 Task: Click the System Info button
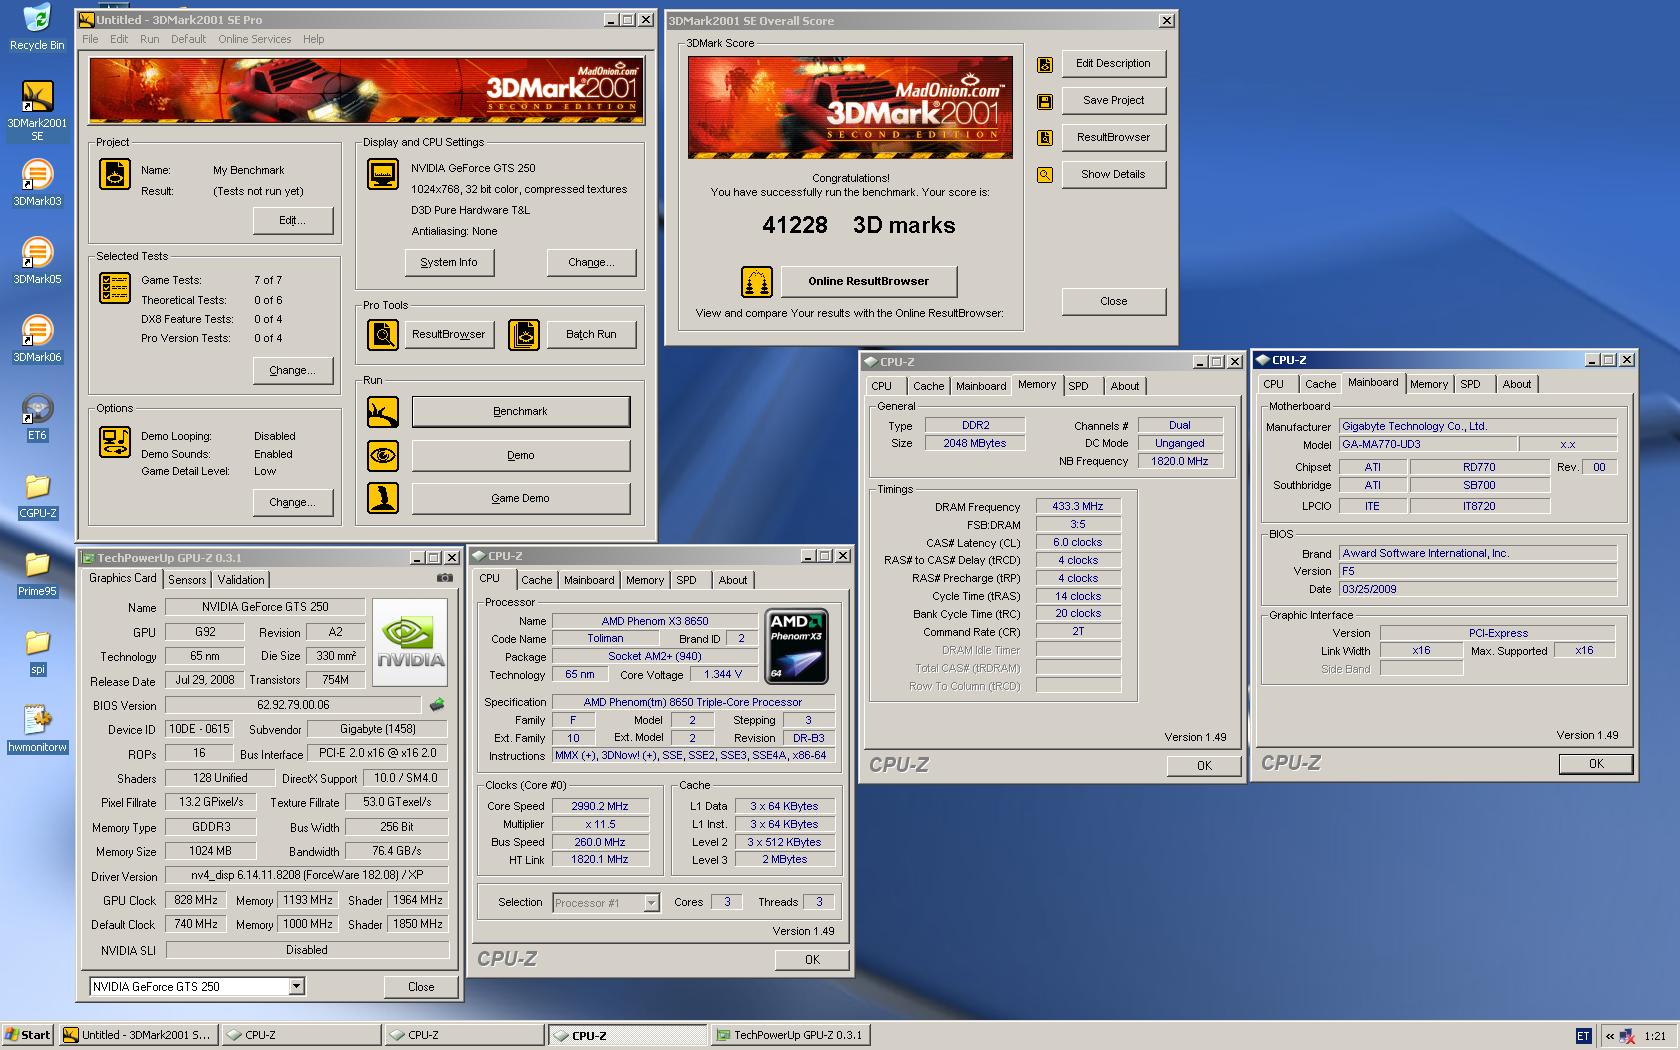(449, 262)
